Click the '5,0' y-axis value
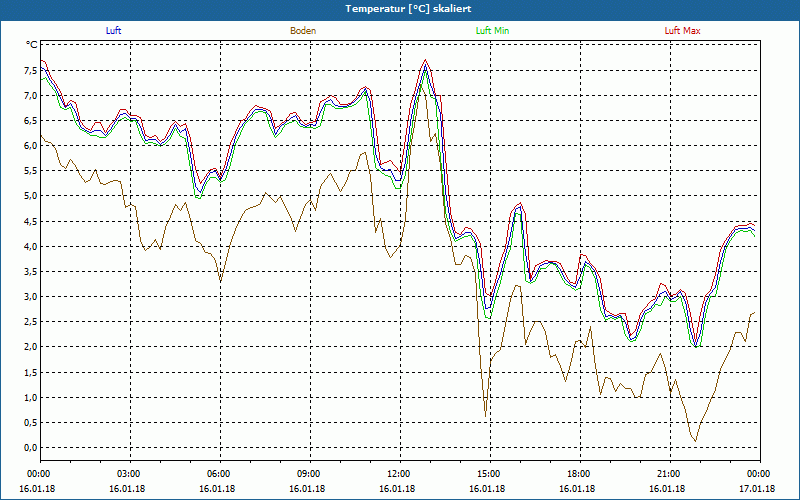800x500 pixels. 31,196
